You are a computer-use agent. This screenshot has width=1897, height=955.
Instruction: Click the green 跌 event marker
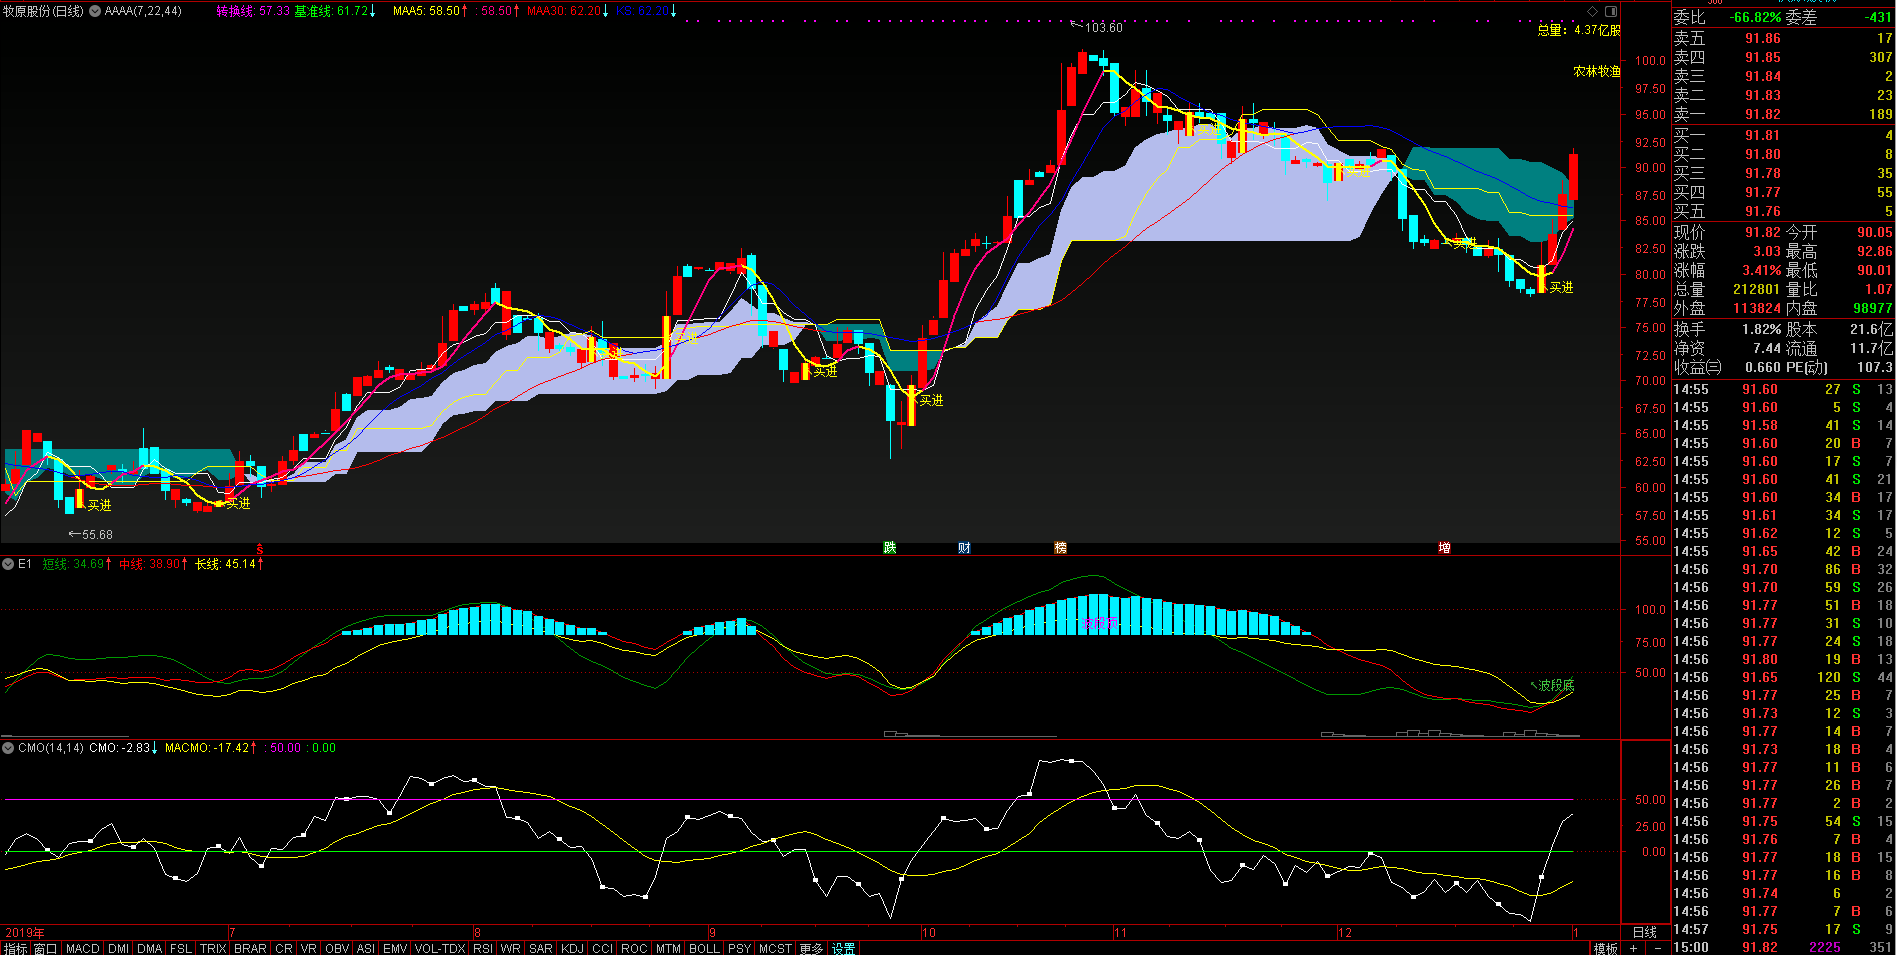click(890, 548)
